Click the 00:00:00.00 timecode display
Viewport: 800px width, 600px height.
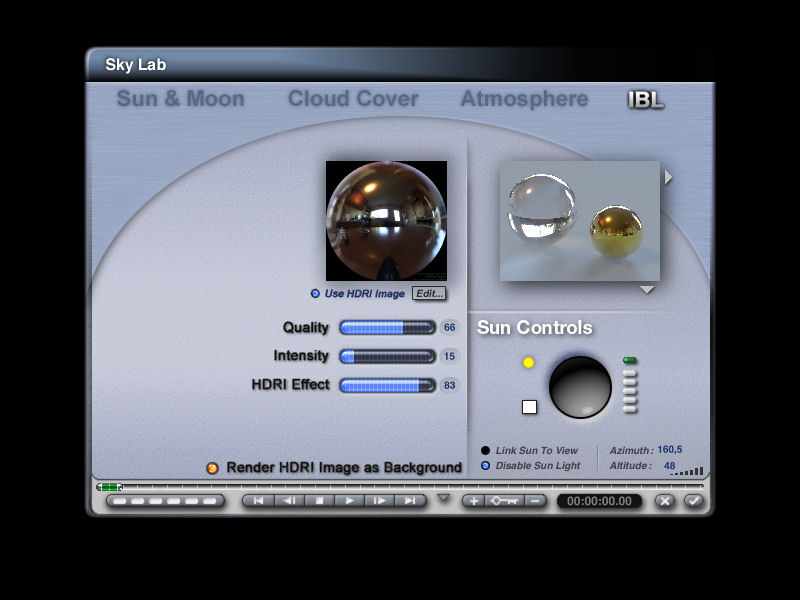[x=599, y=501]
